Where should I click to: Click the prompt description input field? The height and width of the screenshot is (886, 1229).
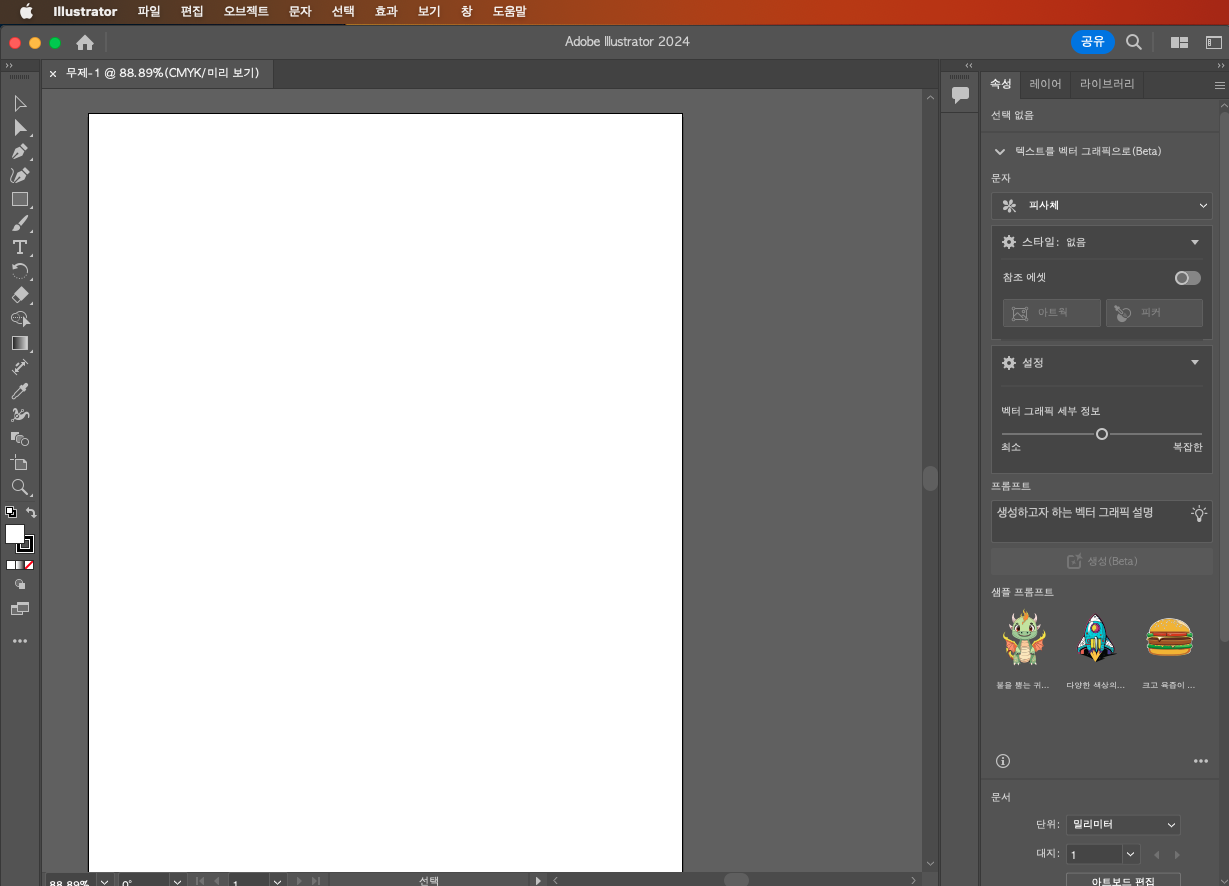1101,521
